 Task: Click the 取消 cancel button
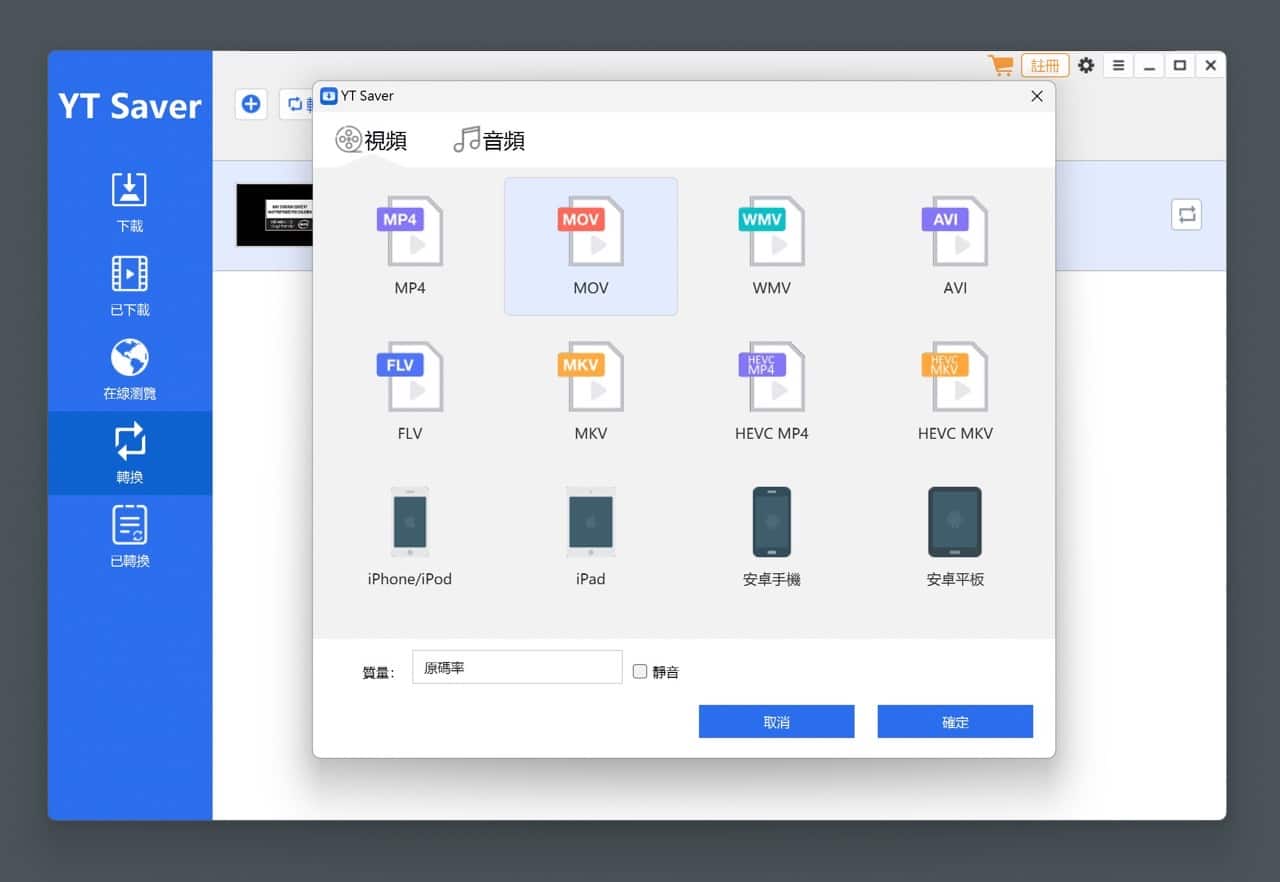click(776, 722)
